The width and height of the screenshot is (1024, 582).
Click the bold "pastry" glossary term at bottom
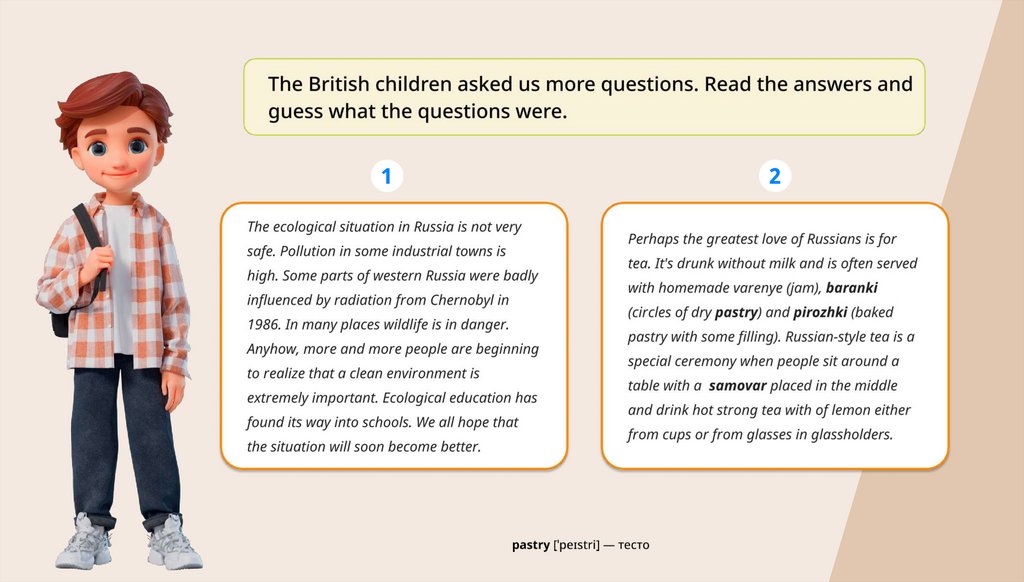pyautogui.click(x=530, y=545)
